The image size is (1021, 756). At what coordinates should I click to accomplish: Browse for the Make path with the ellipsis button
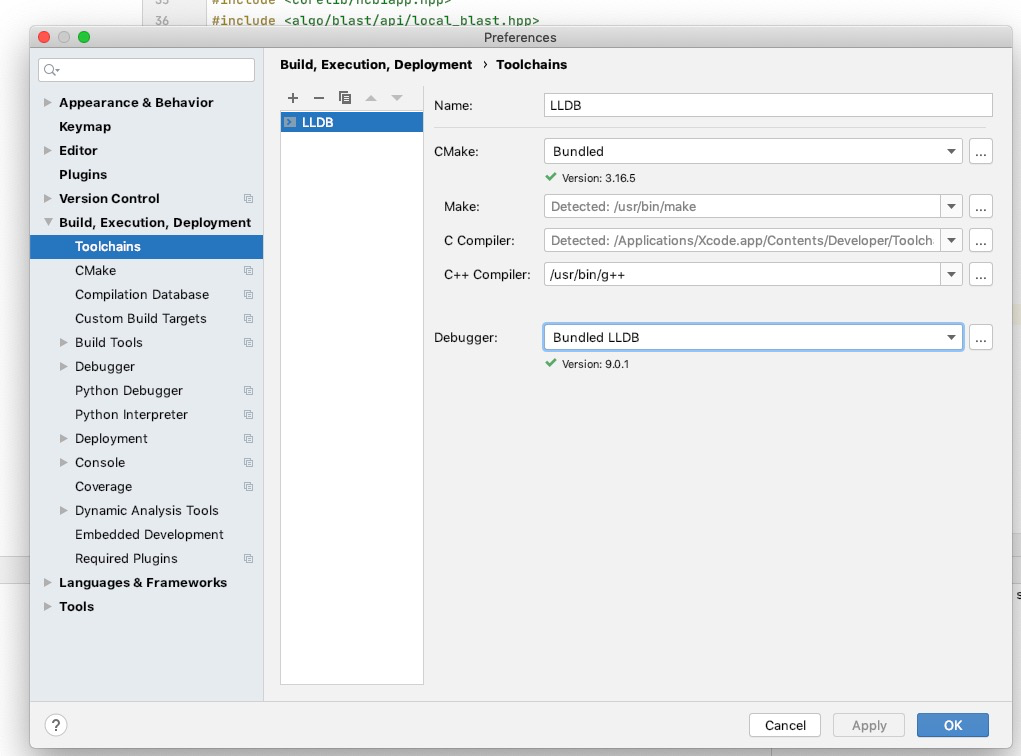click(981, 206)
